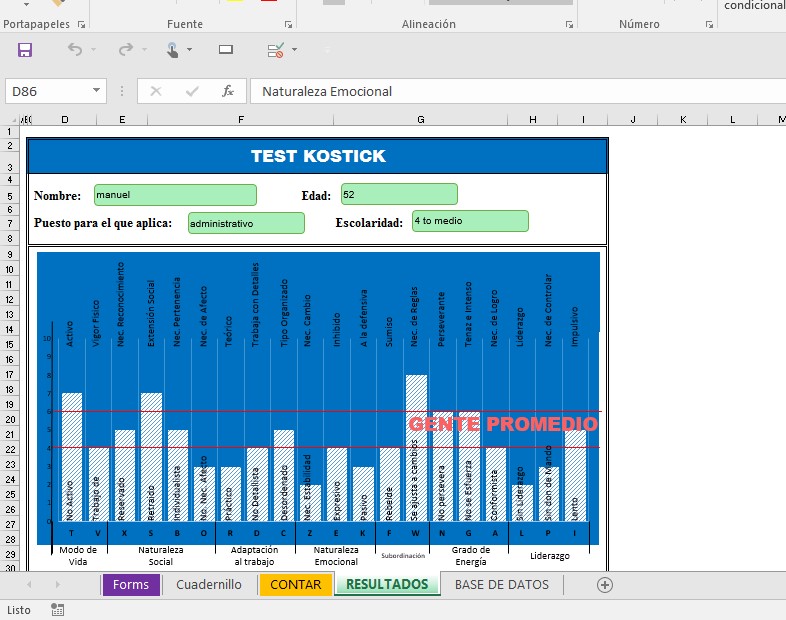Toggle the Touch/Mouse mode icon
The image size is (786, 620).
[x=172, y=50]
